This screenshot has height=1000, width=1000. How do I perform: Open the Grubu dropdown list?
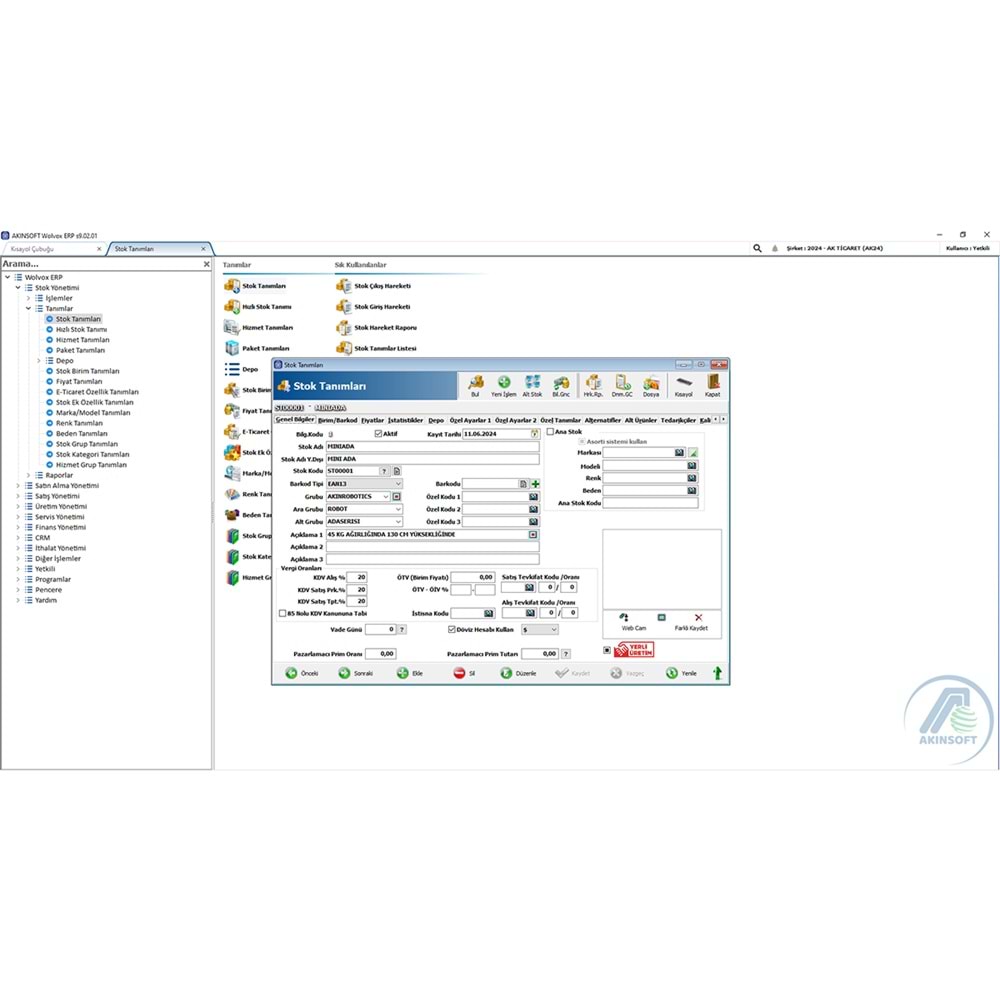coord(386,496)
